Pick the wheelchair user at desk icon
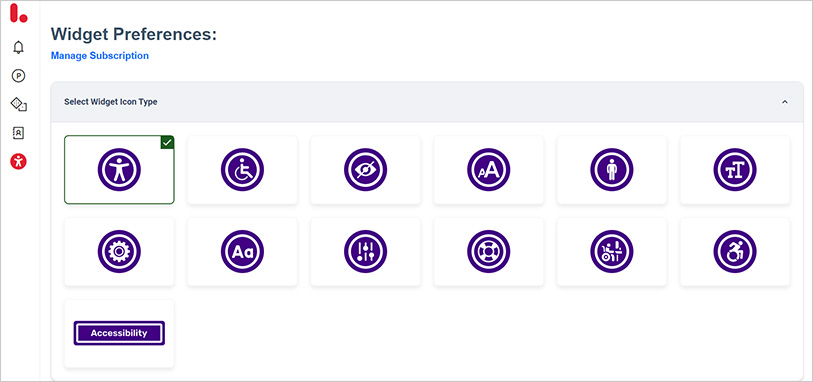This screenshot has width=813, height=382. point(612,252)
